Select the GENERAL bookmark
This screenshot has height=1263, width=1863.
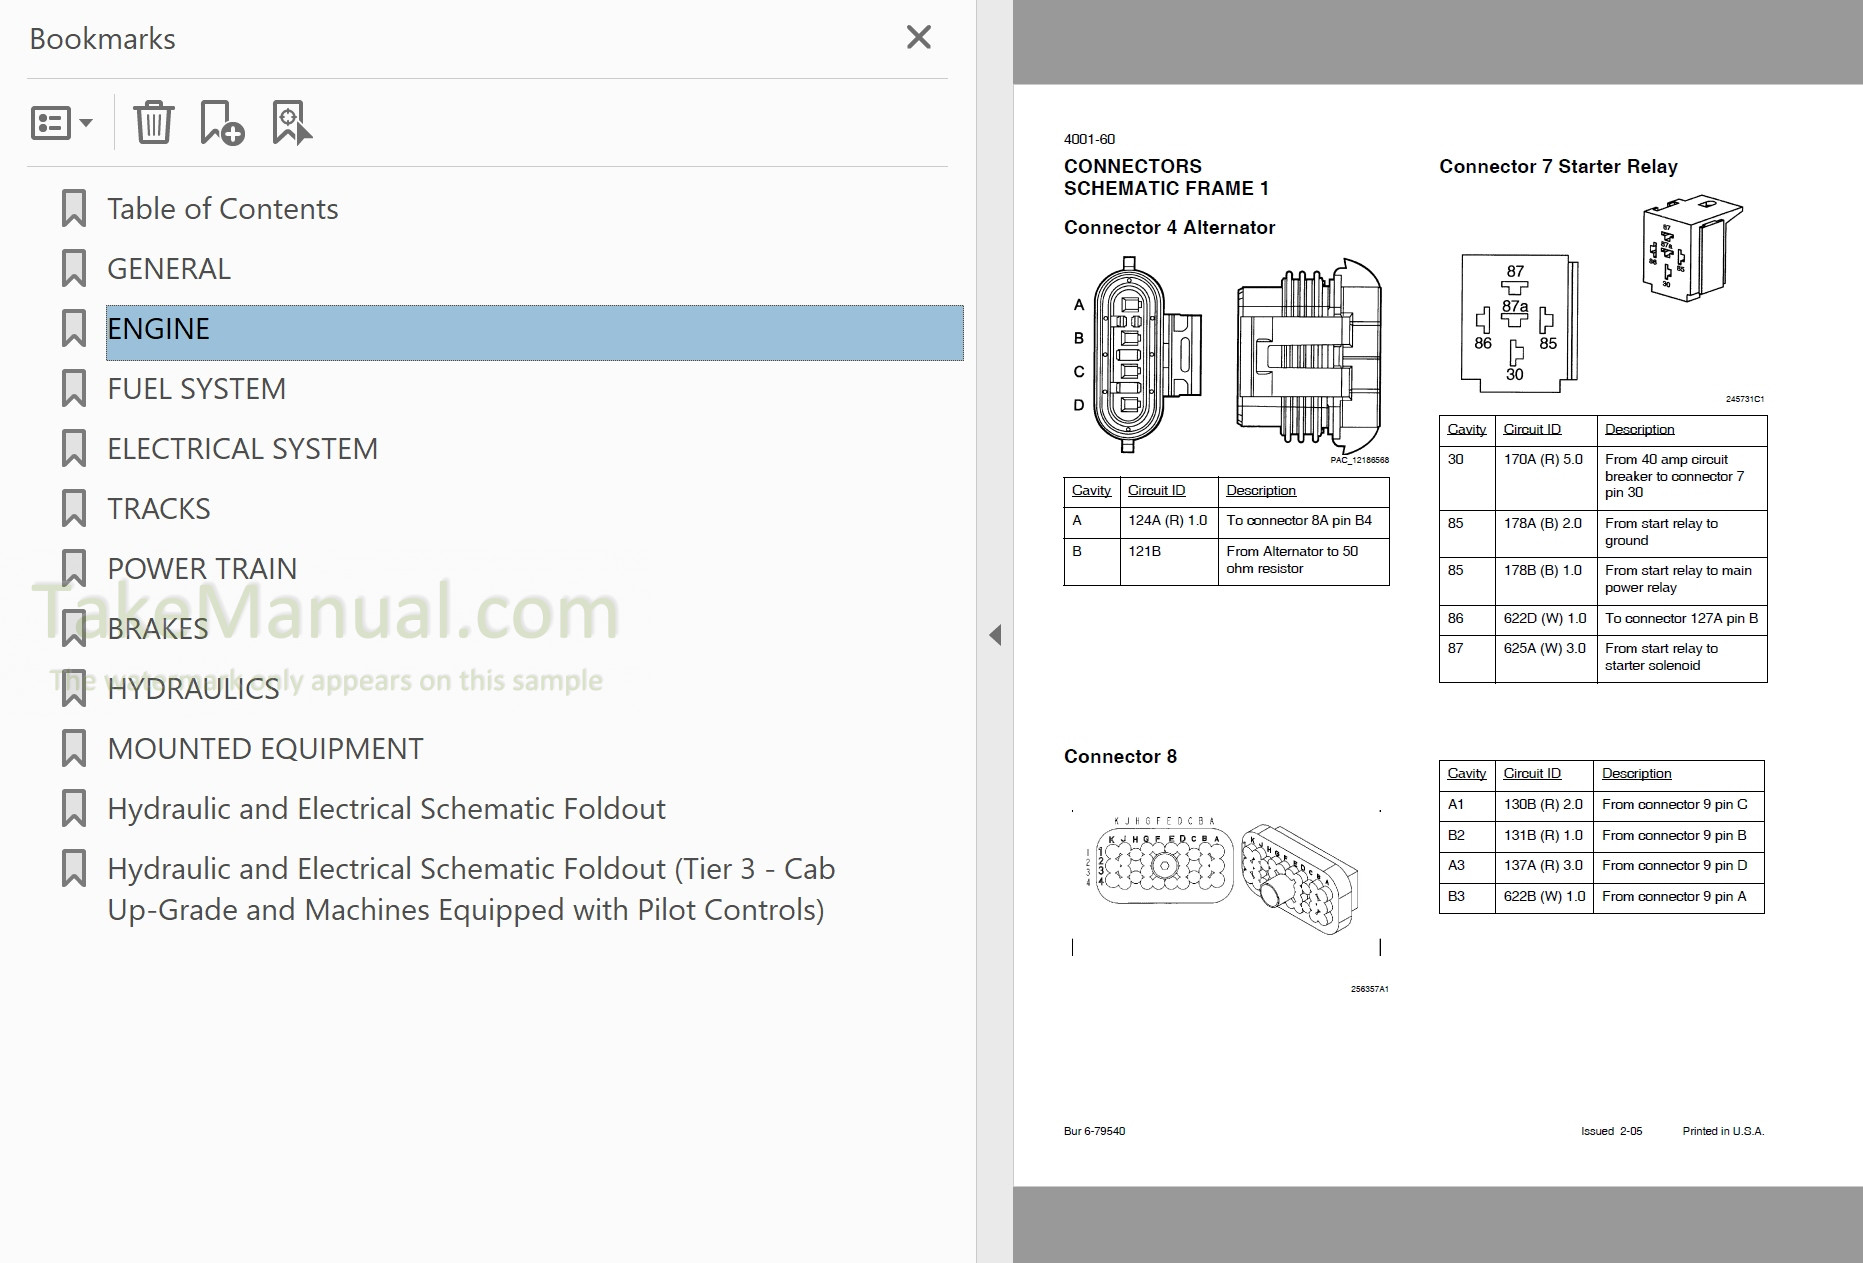coord(168,269)
